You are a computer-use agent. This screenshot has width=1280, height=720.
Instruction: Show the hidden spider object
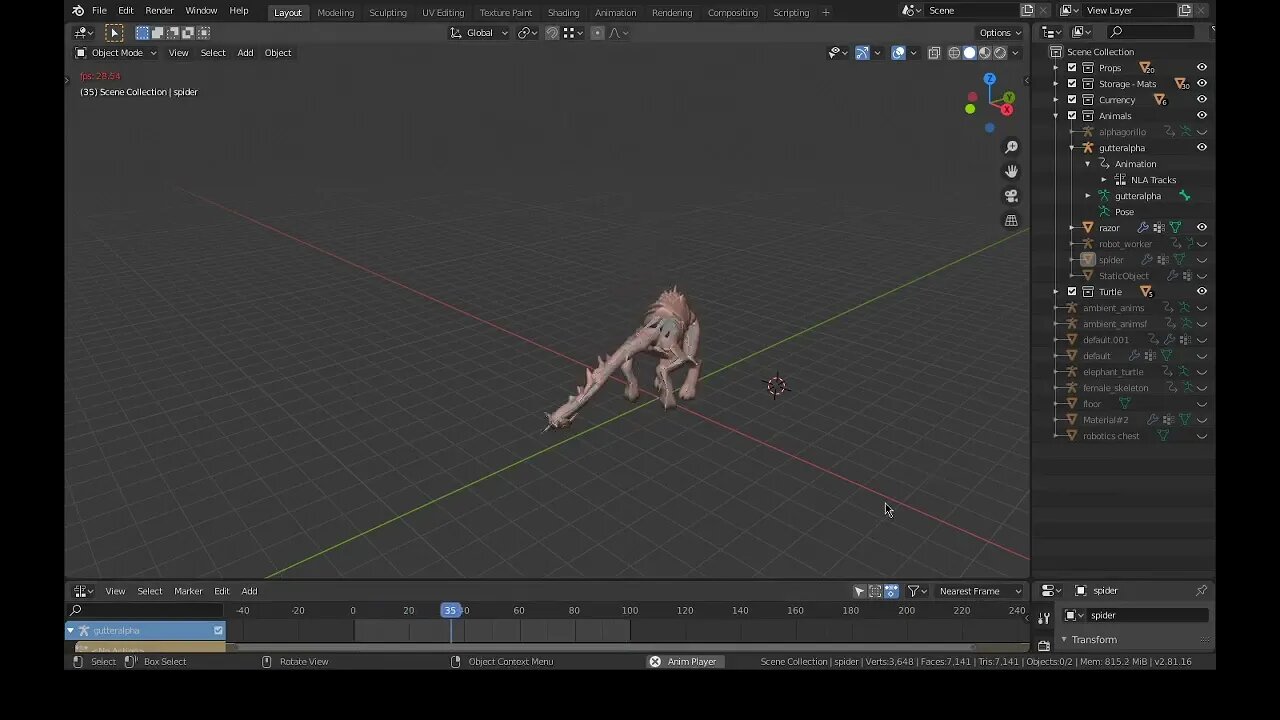(1202, 260)
